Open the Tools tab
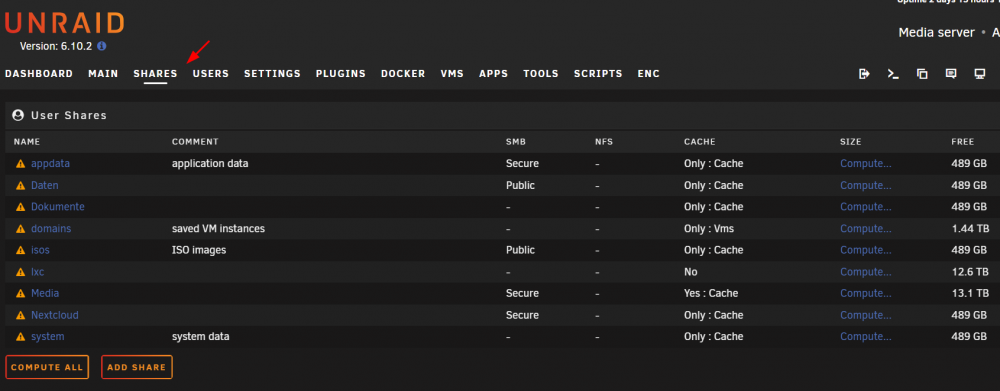Image resolution: width=1000 pixels, height=391 pixels. tap(541, 74)
